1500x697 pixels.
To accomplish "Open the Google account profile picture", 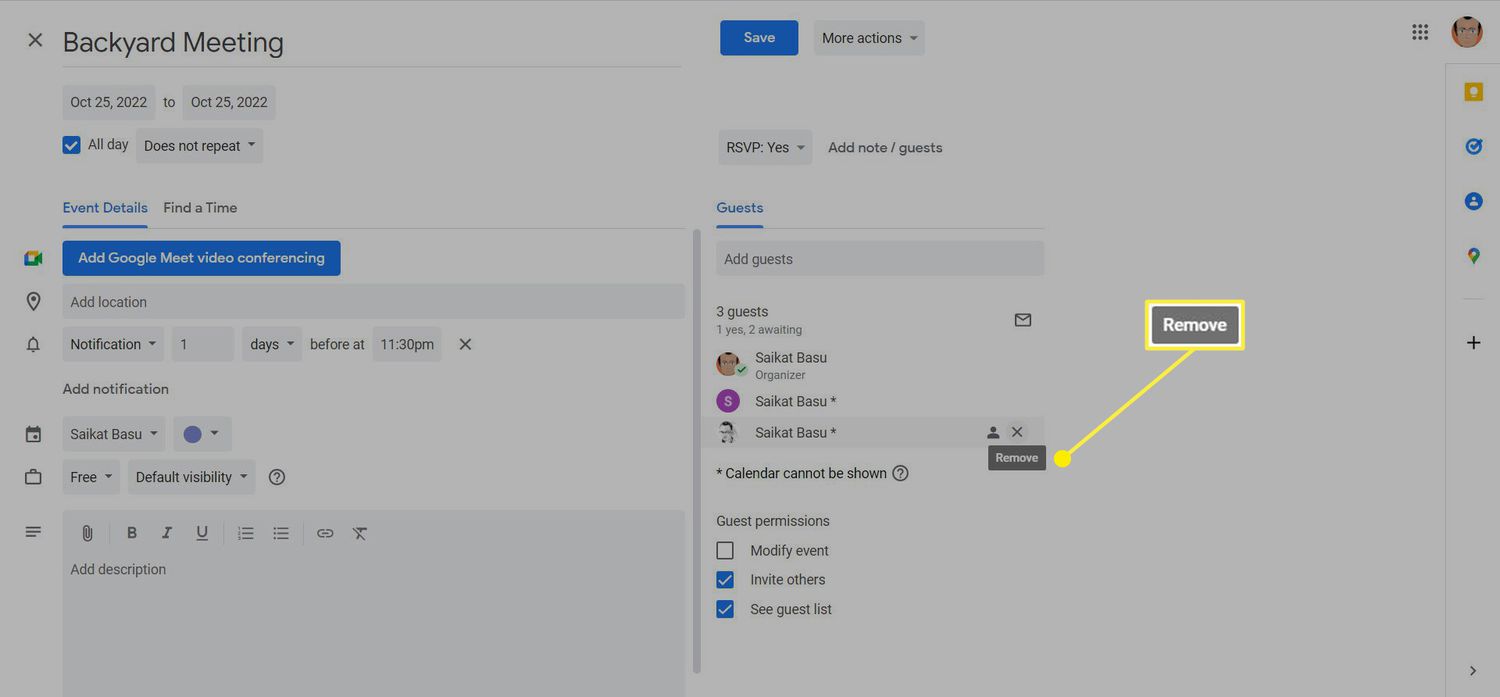I will (x=1467, y=32).
